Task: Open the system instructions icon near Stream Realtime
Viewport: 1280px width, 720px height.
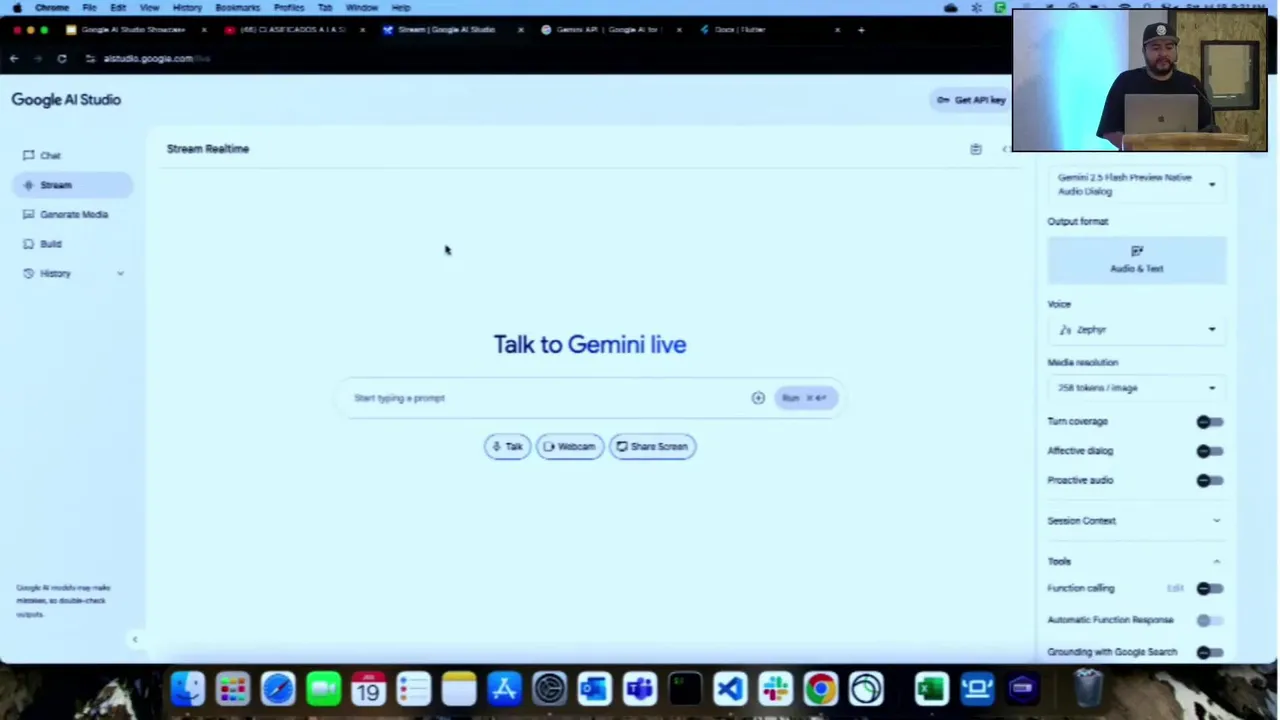Action: [976, 149]
